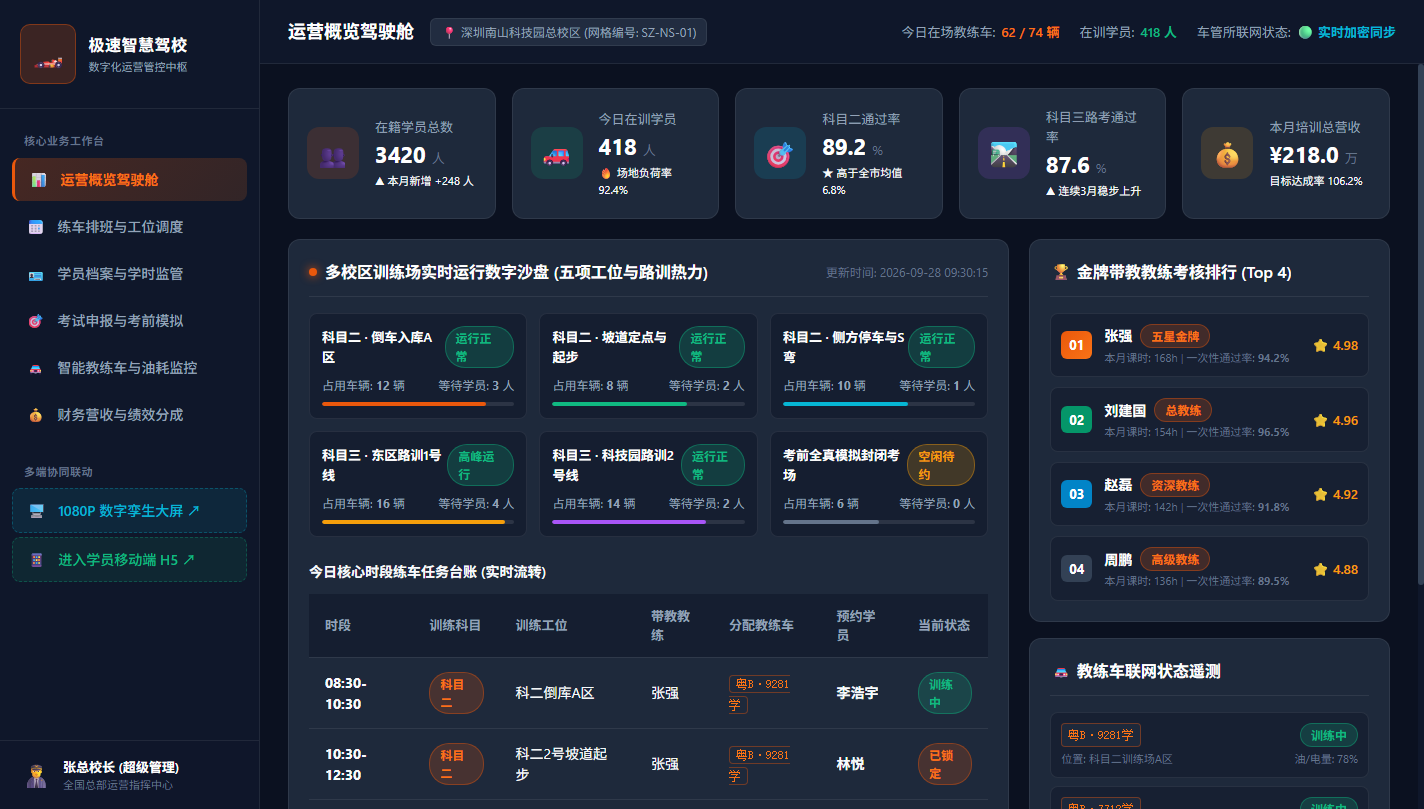Click the 科目三 · 科技园路训2号线 card title

pyautogui.click(x=613, y=465)
